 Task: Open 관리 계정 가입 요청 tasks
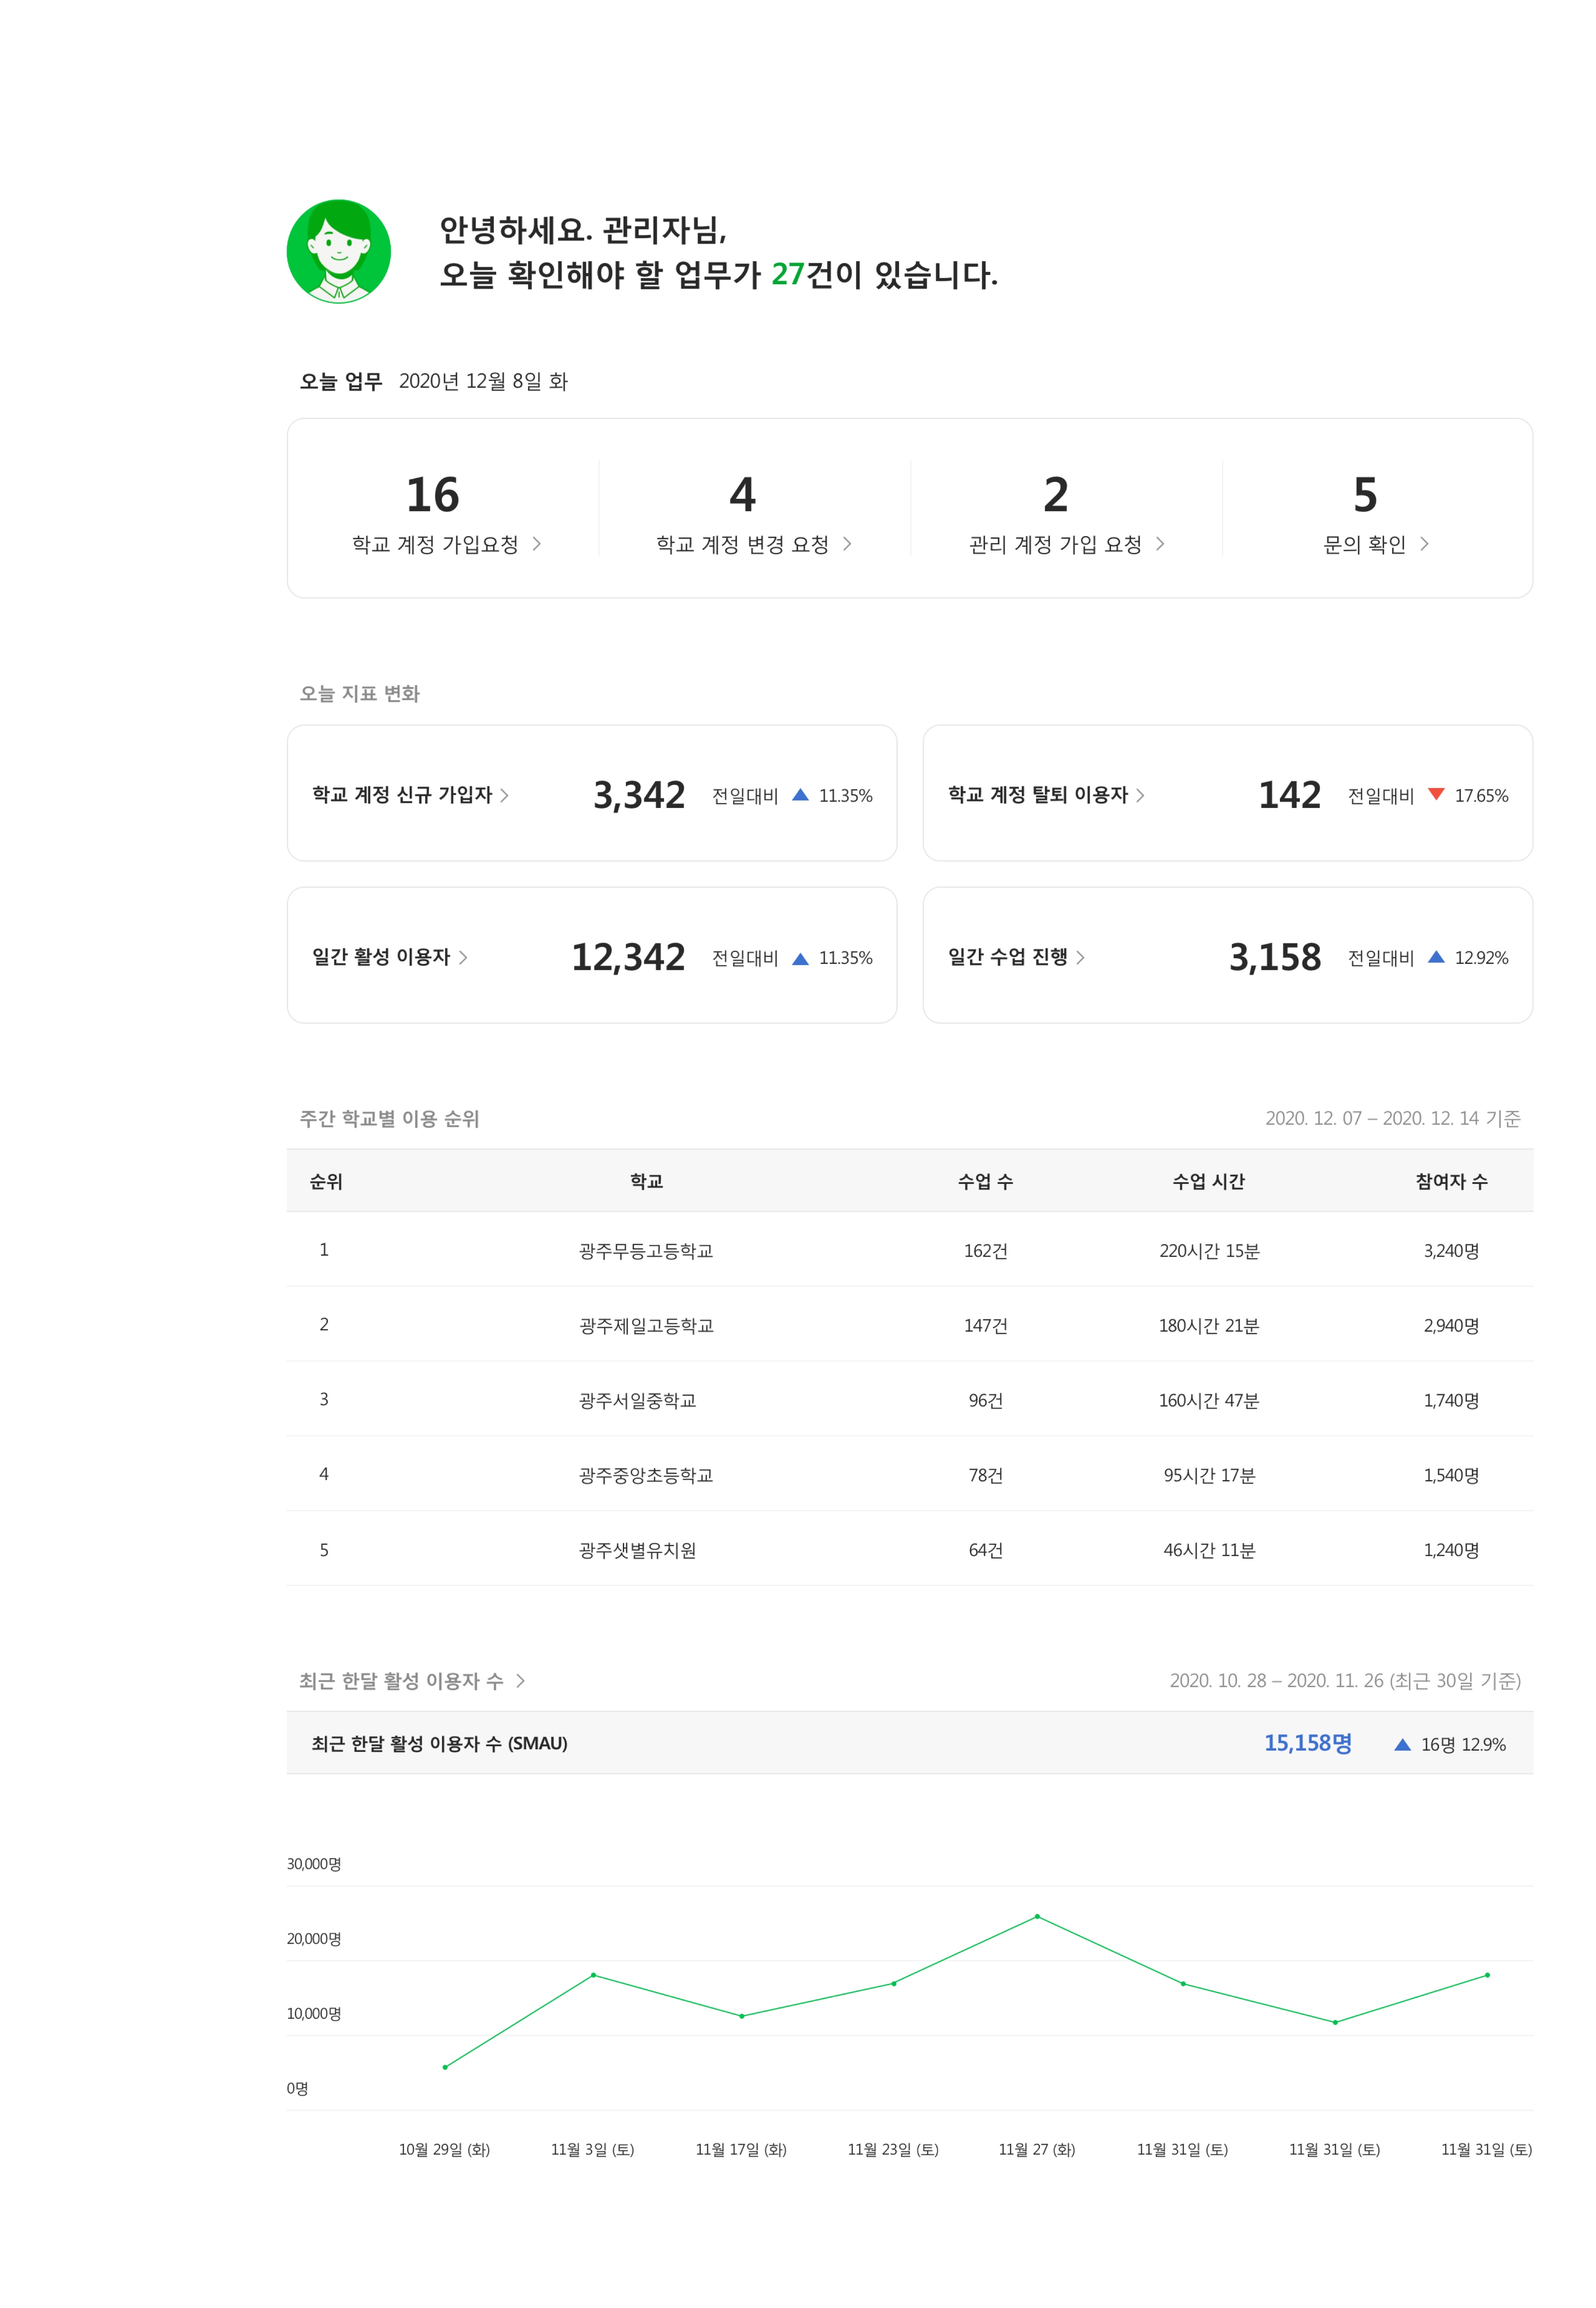pyautogui.click(x=1066, y=515)
